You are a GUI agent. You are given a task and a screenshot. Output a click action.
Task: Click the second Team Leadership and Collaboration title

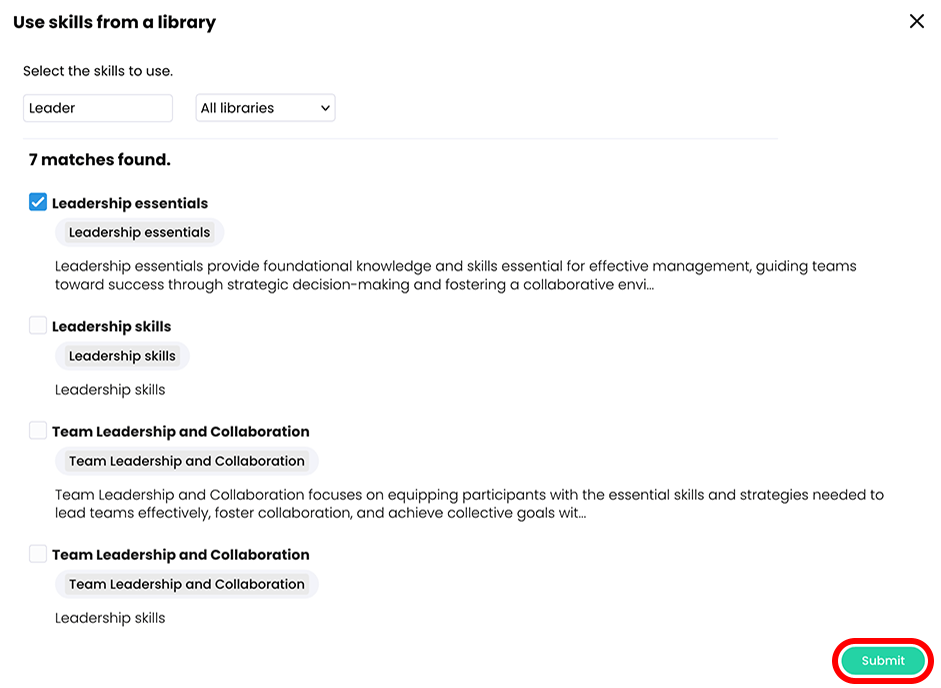pos(180,554)
